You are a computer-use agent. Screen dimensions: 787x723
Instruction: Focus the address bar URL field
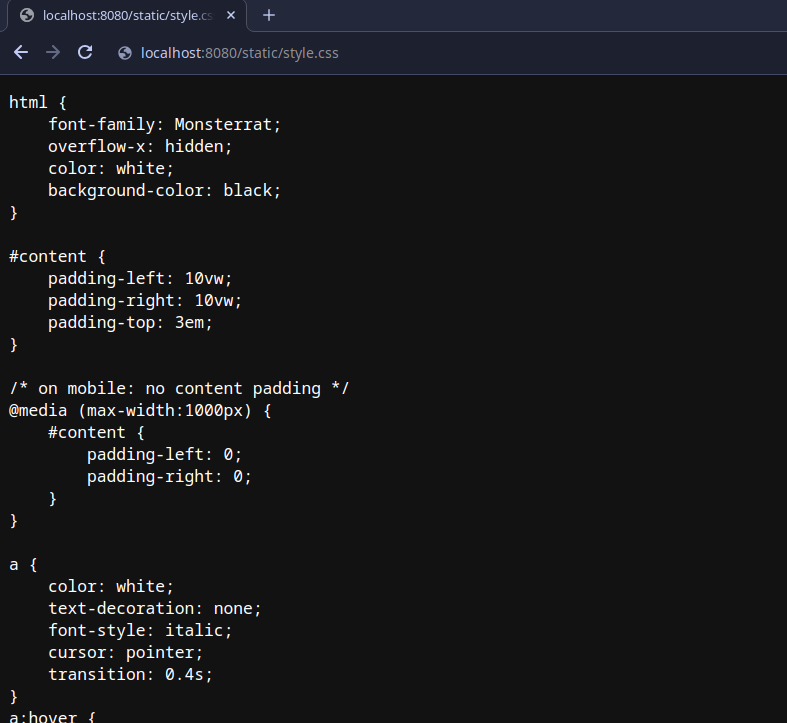240,53
